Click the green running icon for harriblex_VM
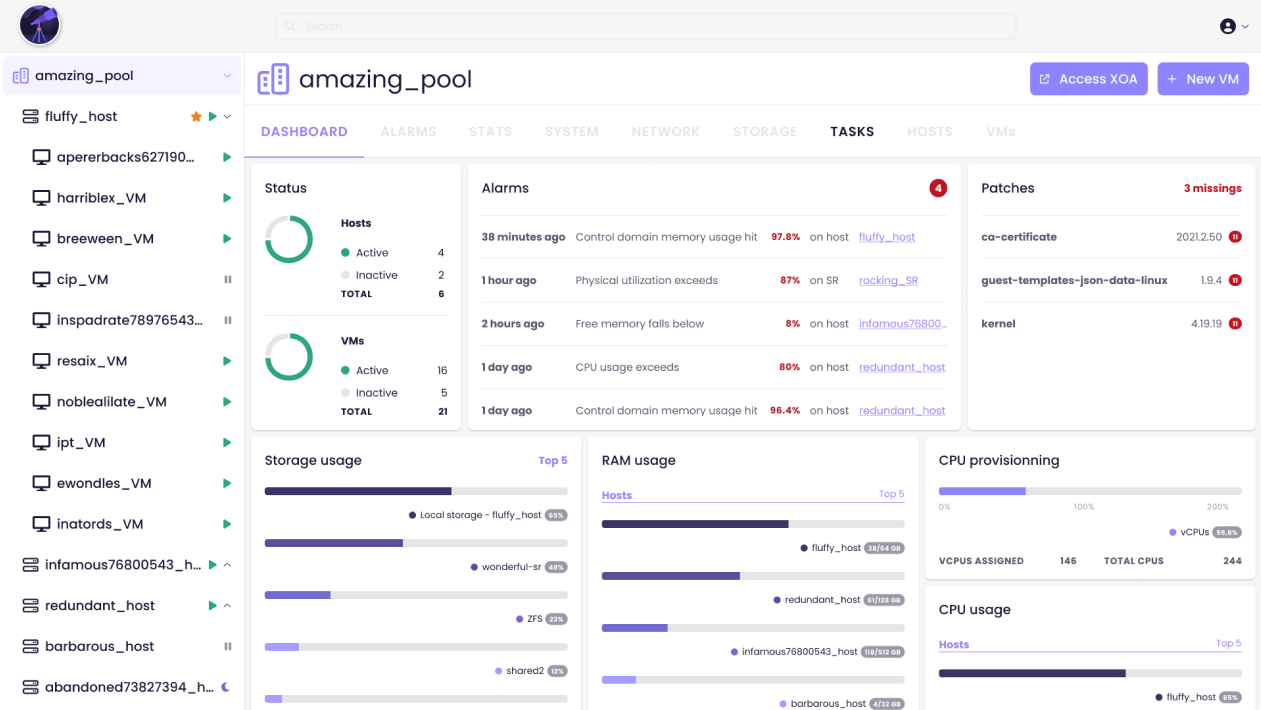The width and height of the screenshot is (1261, 710). [227, 198]
